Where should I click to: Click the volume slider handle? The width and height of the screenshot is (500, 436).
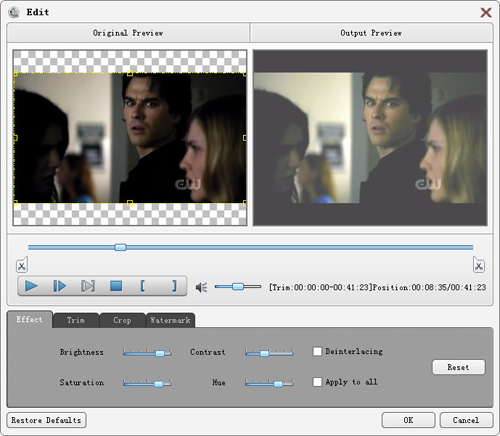[238, 286]
